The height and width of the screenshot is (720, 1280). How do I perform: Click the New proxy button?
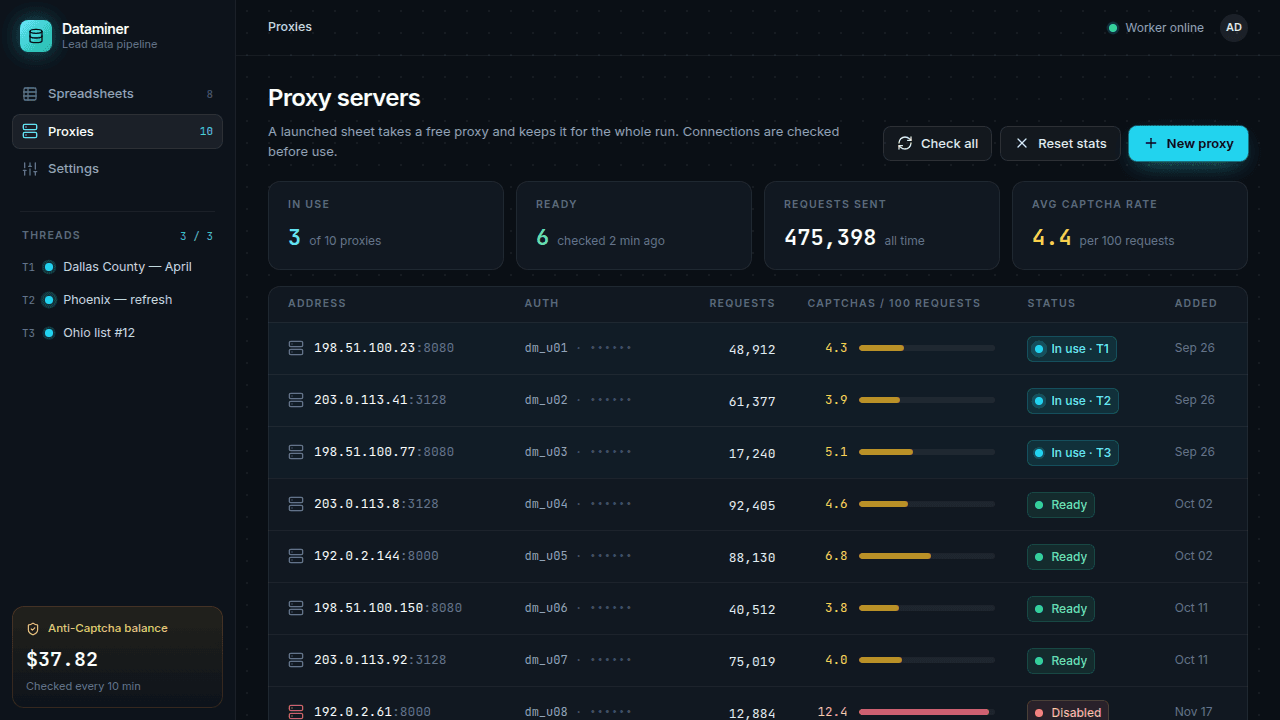pyautogui.click(x=1188, y=143)
